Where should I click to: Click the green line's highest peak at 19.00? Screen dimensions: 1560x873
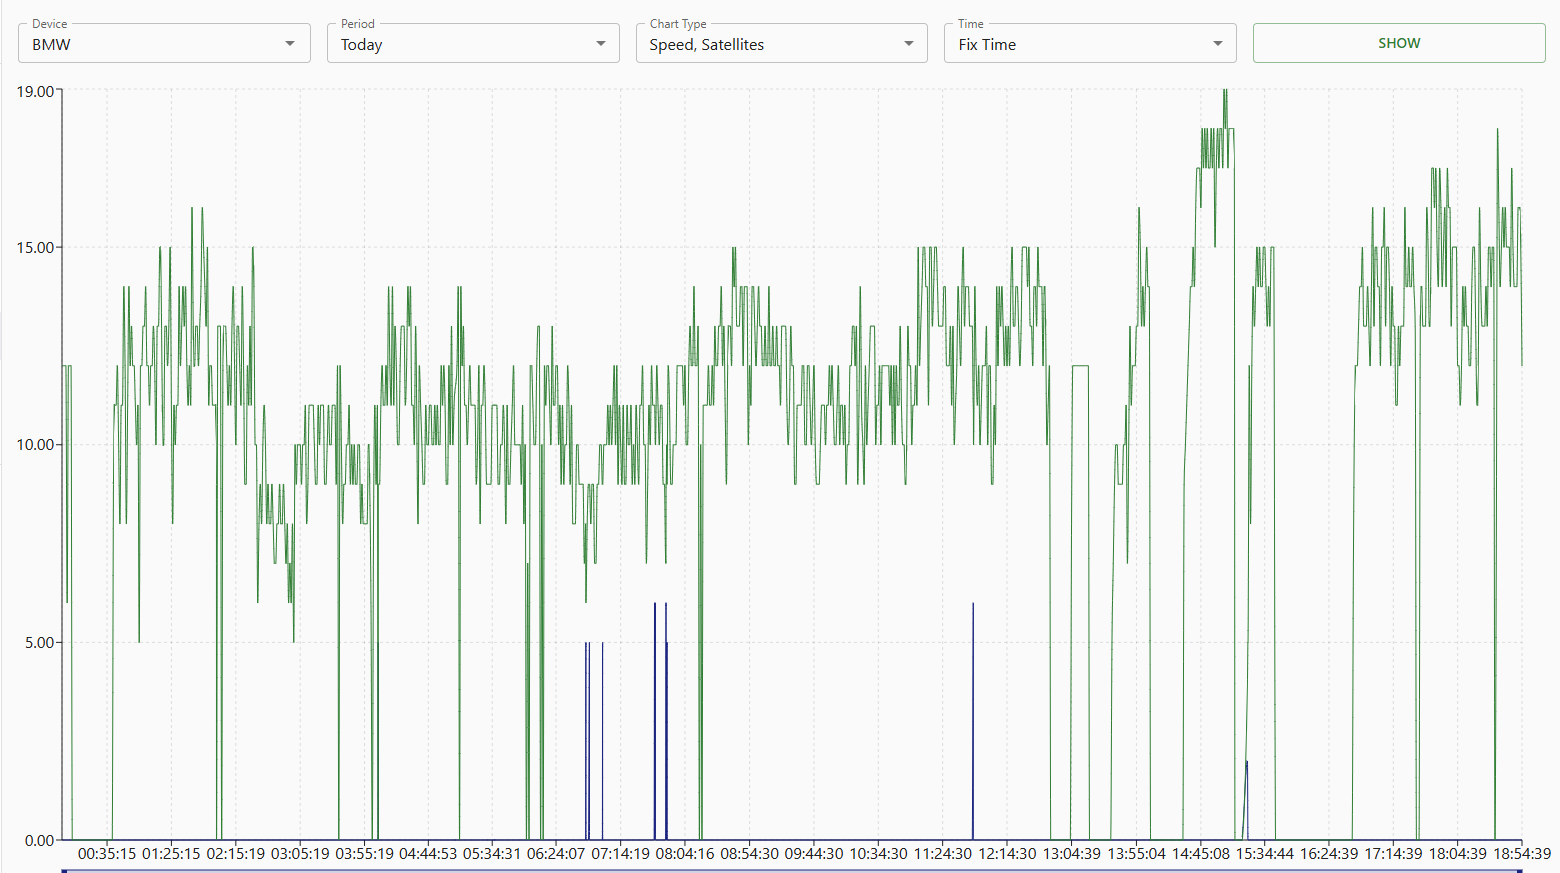1225,92
